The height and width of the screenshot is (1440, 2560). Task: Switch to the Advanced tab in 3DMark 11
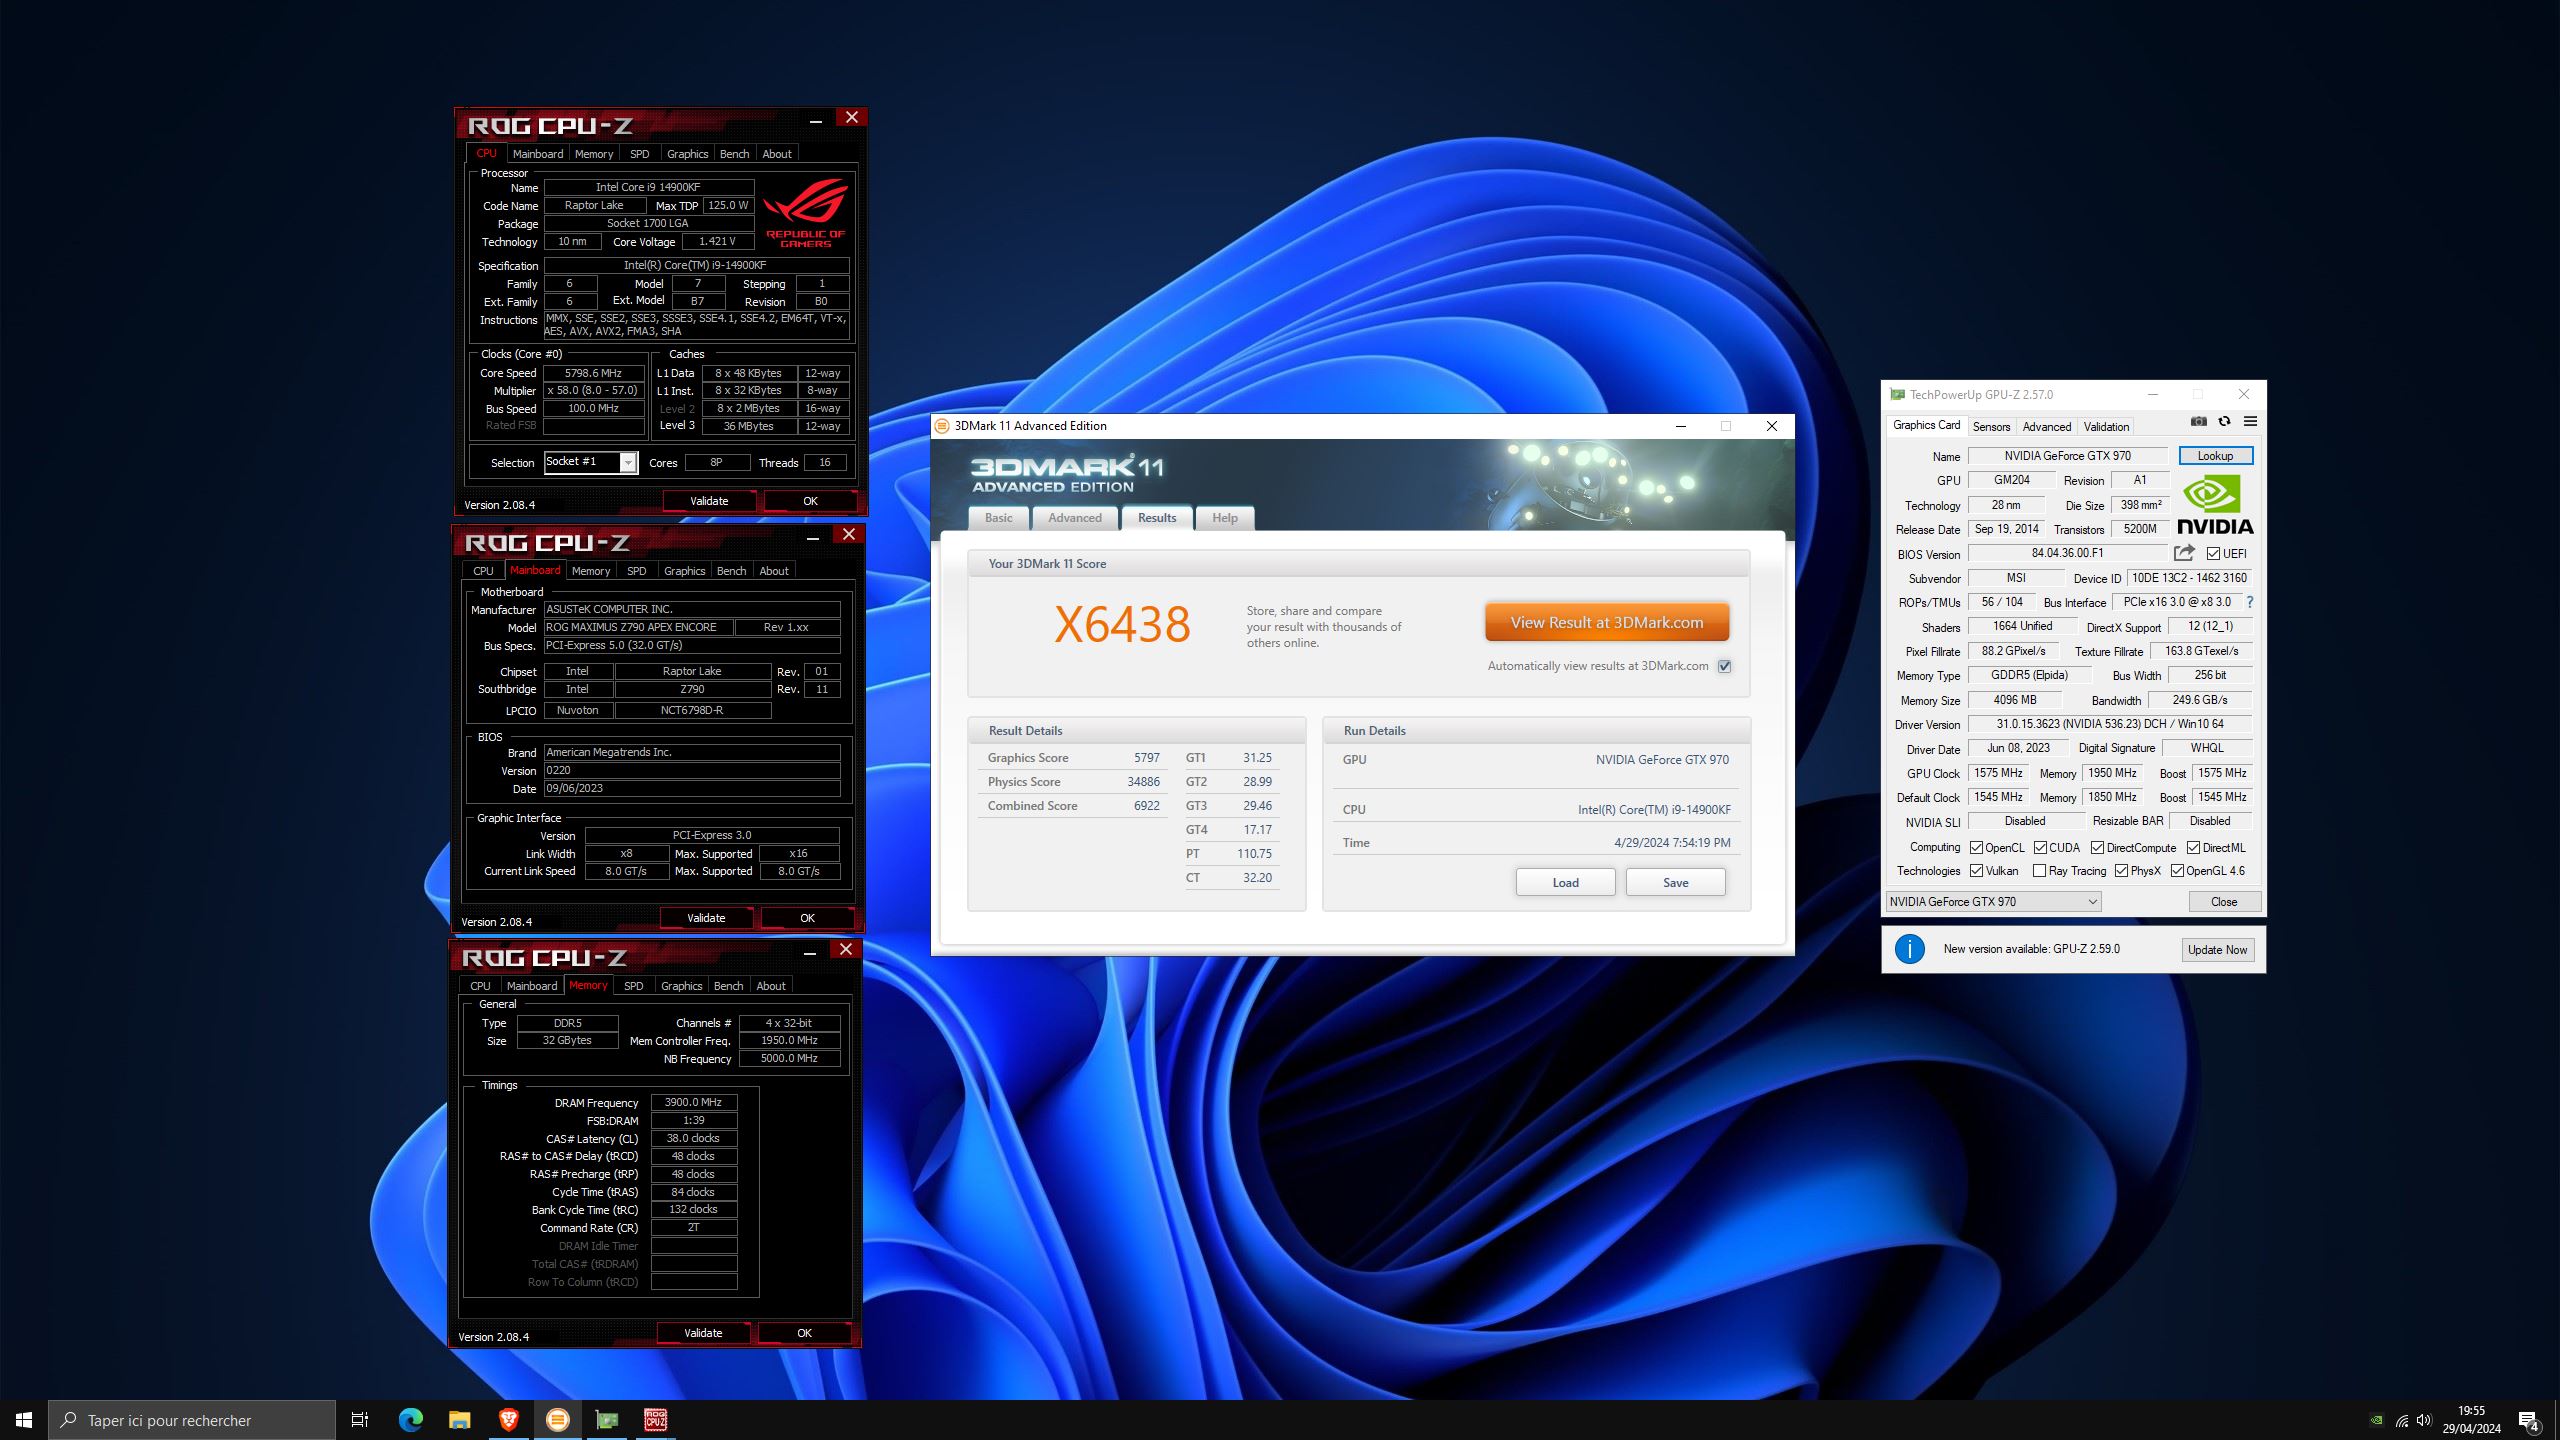tap(1075, 518)
